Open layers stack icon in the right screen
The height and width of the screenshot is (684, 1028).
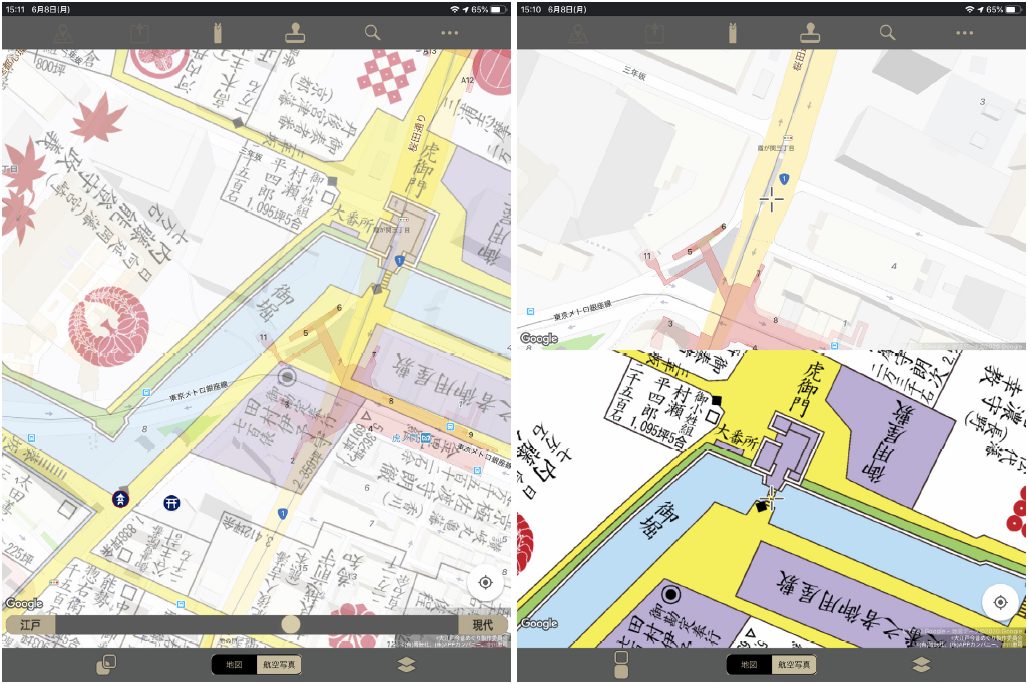point(921,665)
